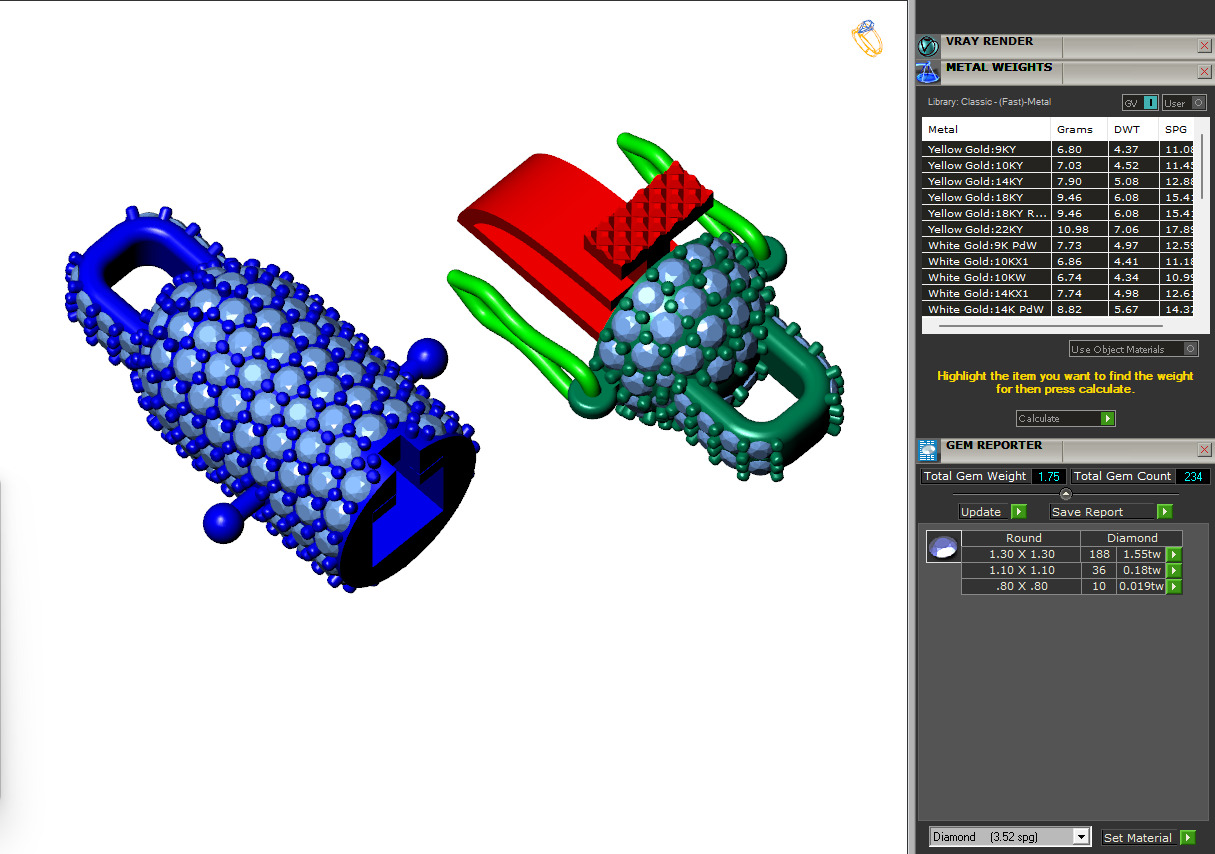The height and width of the screenshot is (854, 1215).
Task: Click the orange ring logo in viewport
Action: pyautogui.click(x=867, y=38)
